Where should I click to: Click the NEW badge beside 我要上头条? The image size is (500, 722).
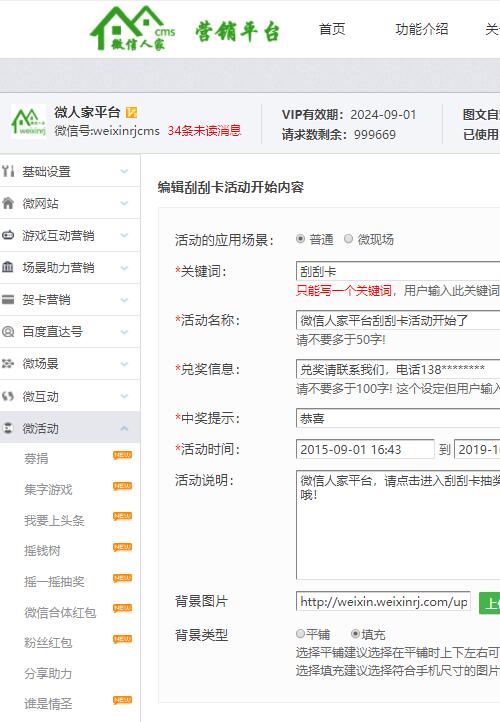[122, 517]
